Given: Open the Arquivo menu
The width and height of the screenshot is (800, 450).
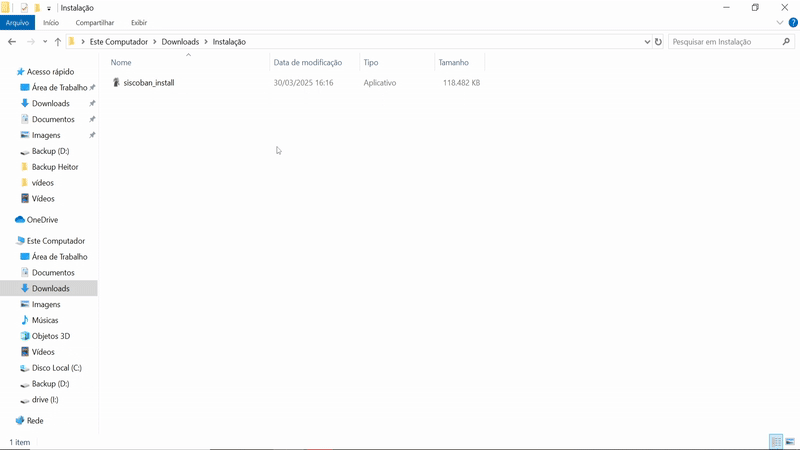Looking at the screenshot, I should click(x=17, y=22).
